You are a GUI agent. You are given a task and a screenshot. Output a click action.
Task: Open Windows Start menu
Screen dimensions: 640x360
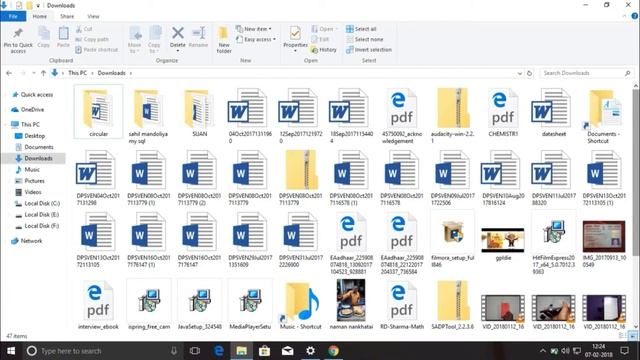11,351
